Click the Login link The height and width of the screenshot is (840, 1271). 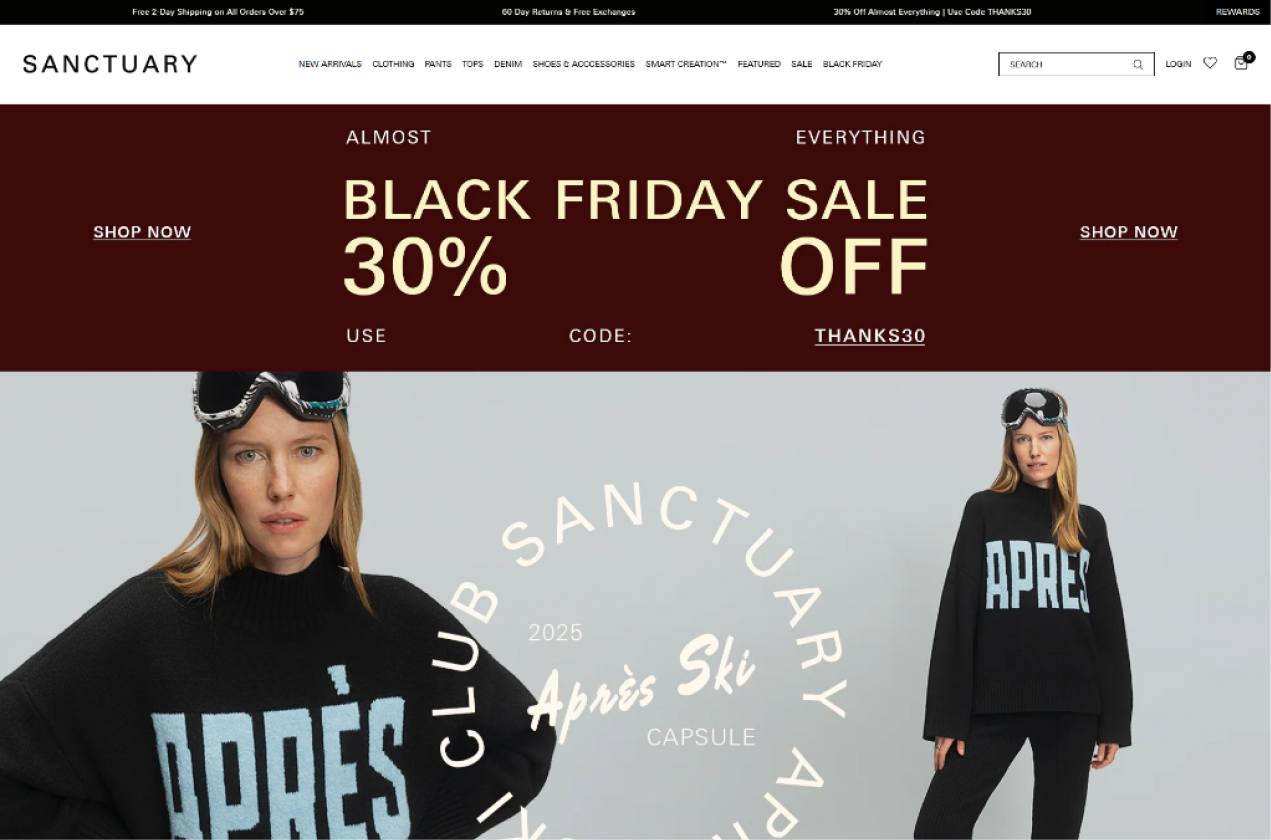point(1178,64)
